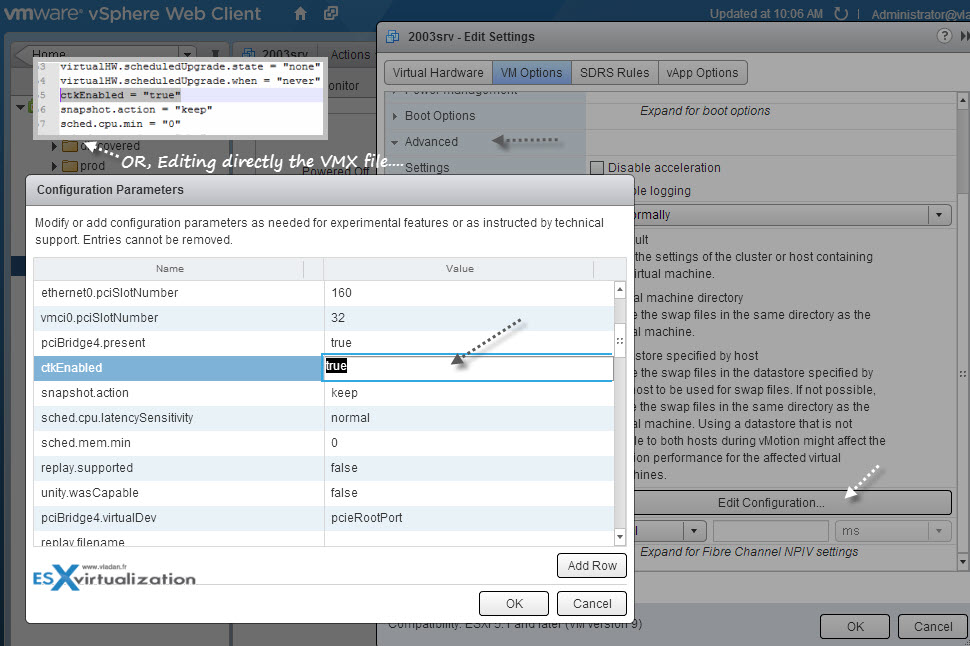Screen dimensions: 970x646
Task: Click the Edit Settings panel scroll-up arrow
Action: click(x=963, y=100)
